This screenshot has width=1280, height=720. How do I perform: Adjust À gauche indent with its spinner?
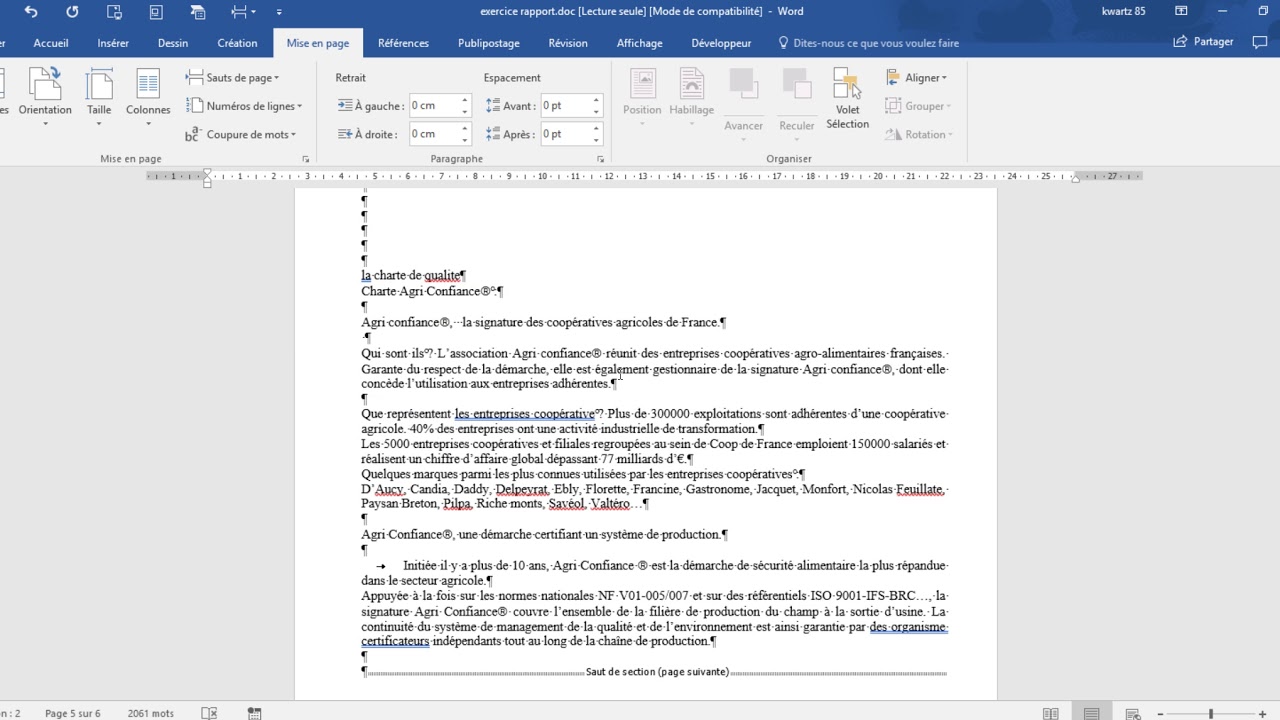[x=465, y=106]
